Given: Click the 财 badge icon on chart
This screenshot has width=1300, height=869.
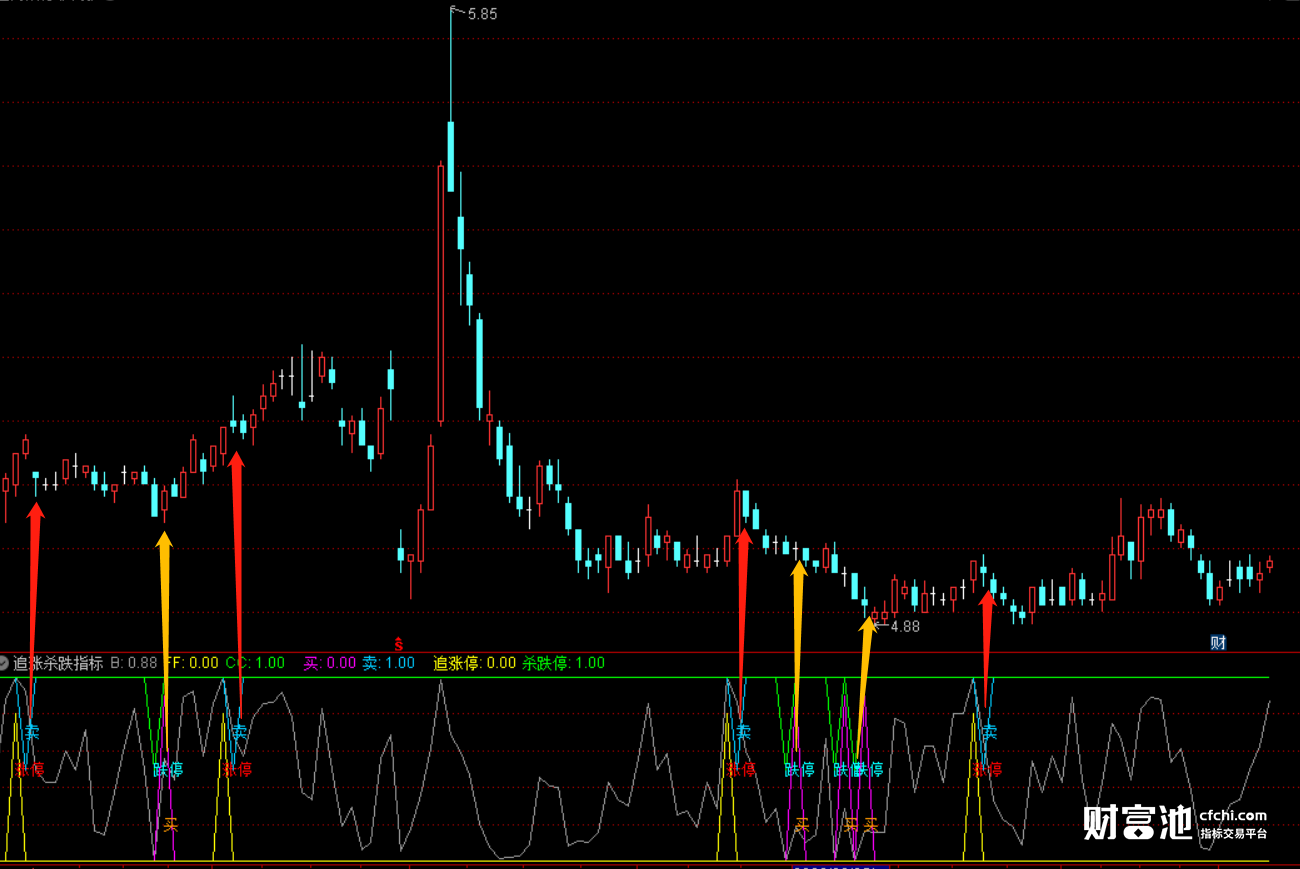Looking at the screenshot, I should (x=1218, y=643).
